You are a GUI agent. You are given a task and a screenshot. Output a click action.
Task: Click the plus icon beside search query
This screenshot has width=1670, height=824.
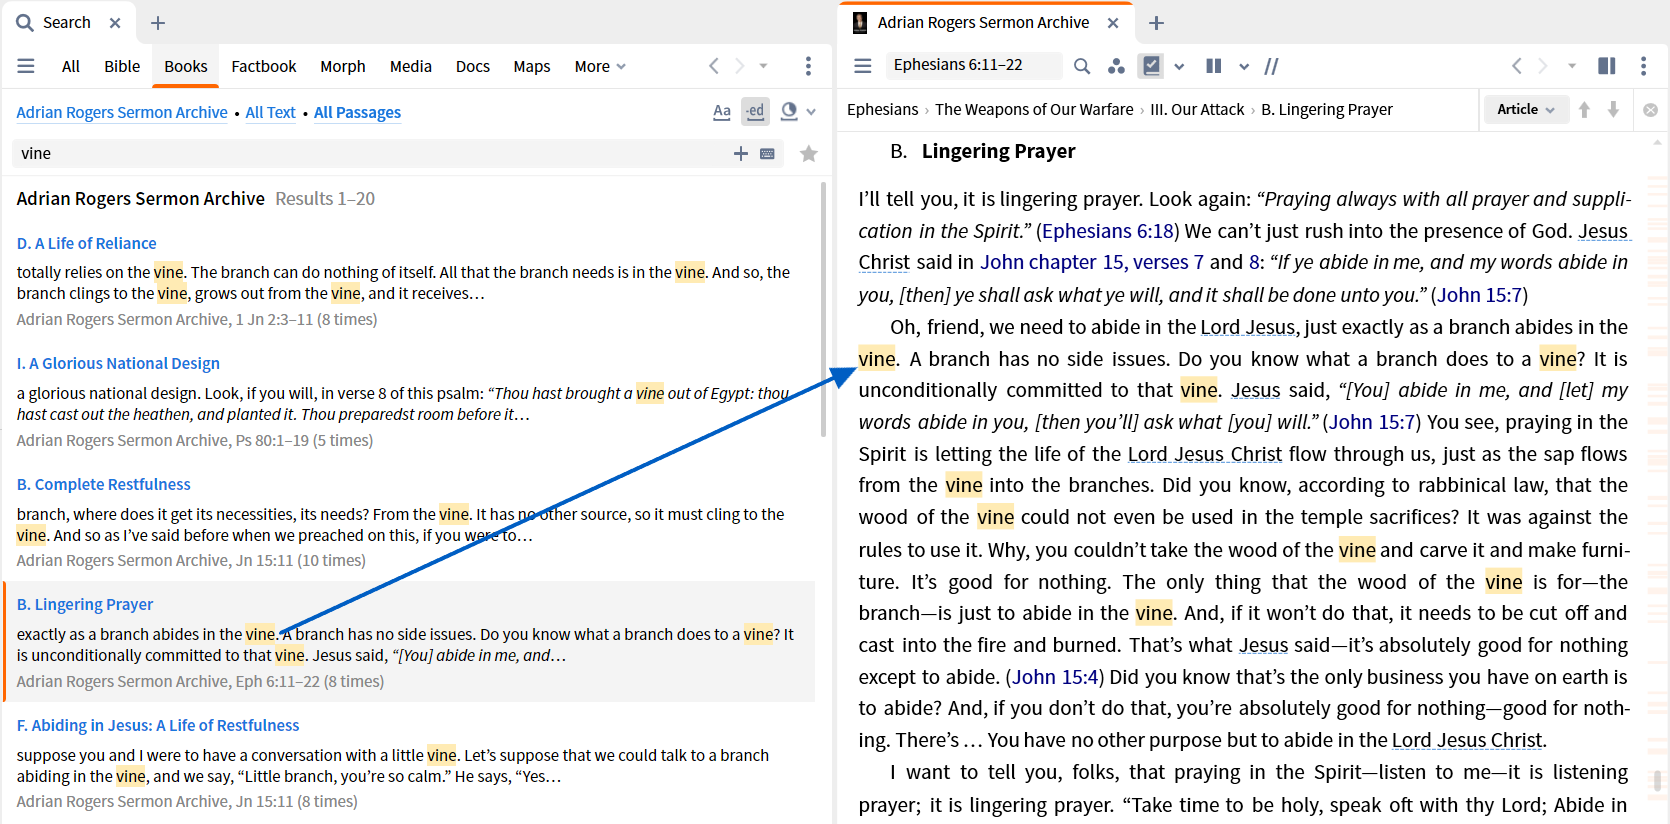(x=741, y=153)
